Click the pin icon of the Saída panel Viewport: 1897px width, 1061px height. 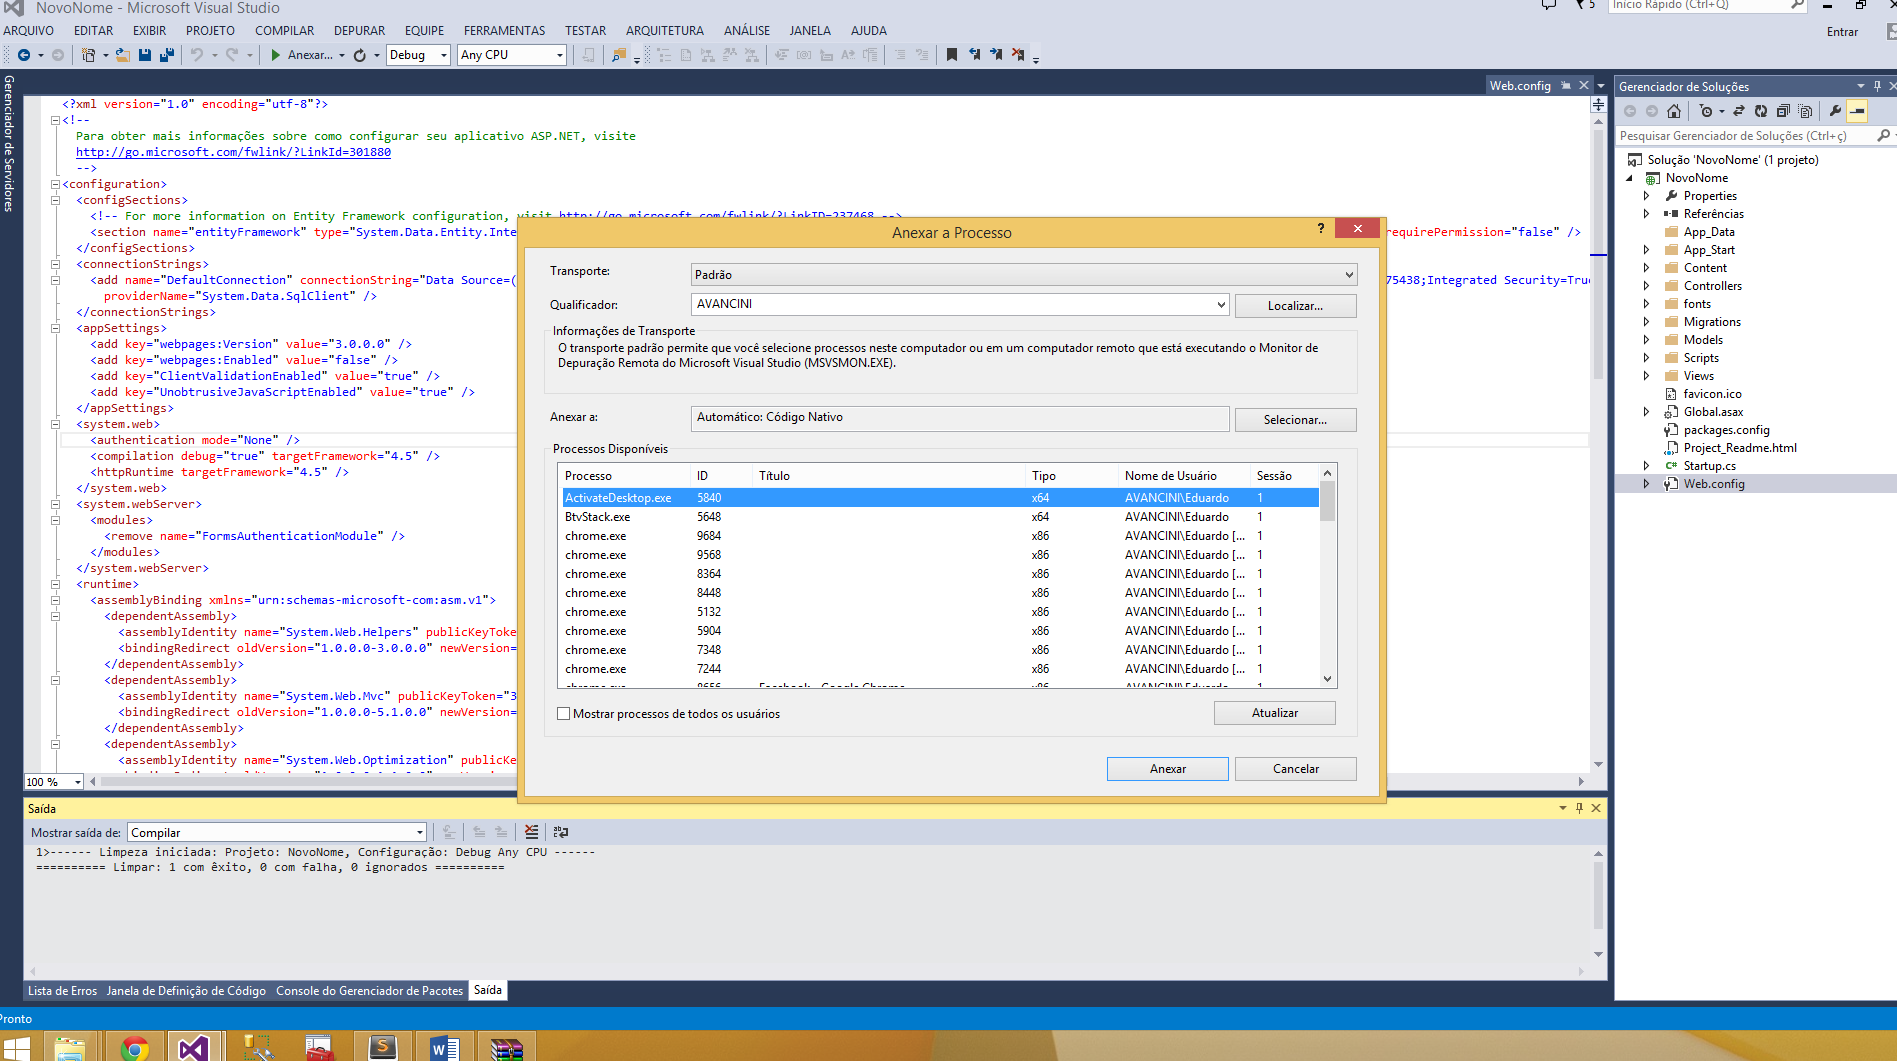tap(1579, 808)
